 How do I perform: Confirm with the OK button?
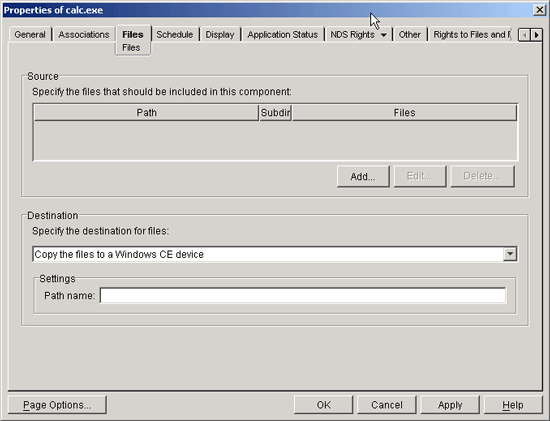pos(323,405)
